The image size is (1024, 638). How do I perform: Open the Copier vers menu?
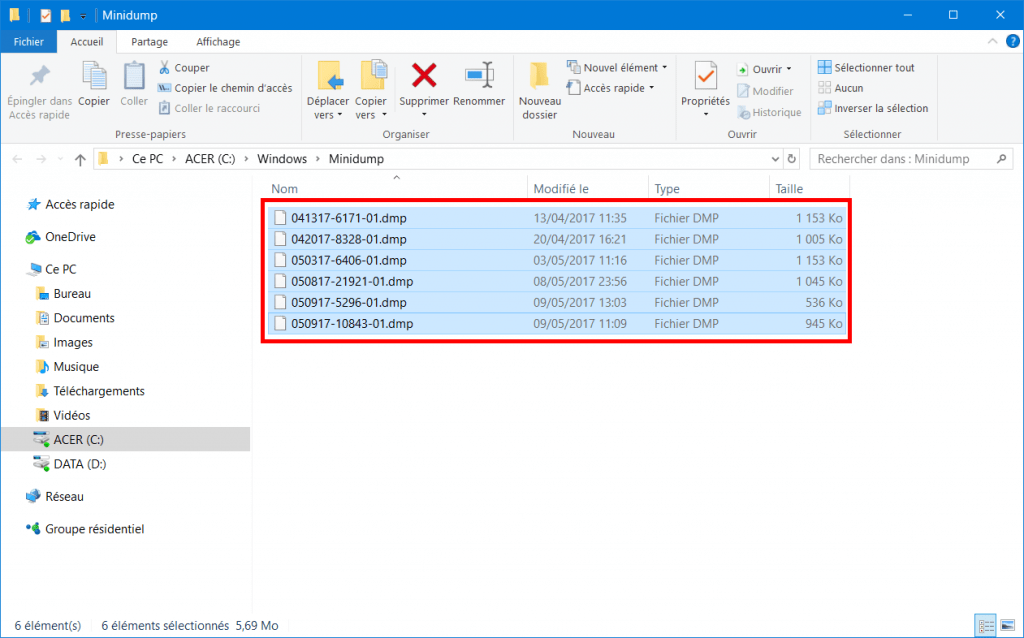(x=371, y=90)
